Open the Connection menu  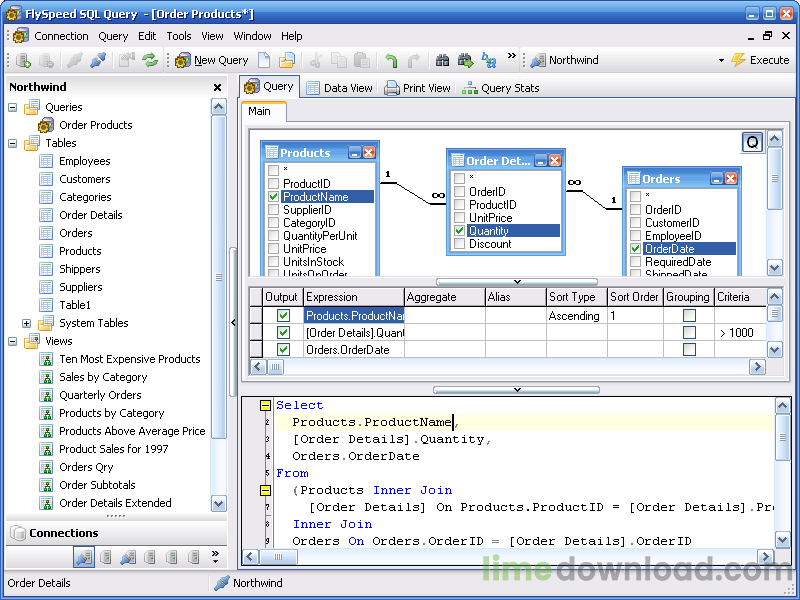click(x=61, y=36)
